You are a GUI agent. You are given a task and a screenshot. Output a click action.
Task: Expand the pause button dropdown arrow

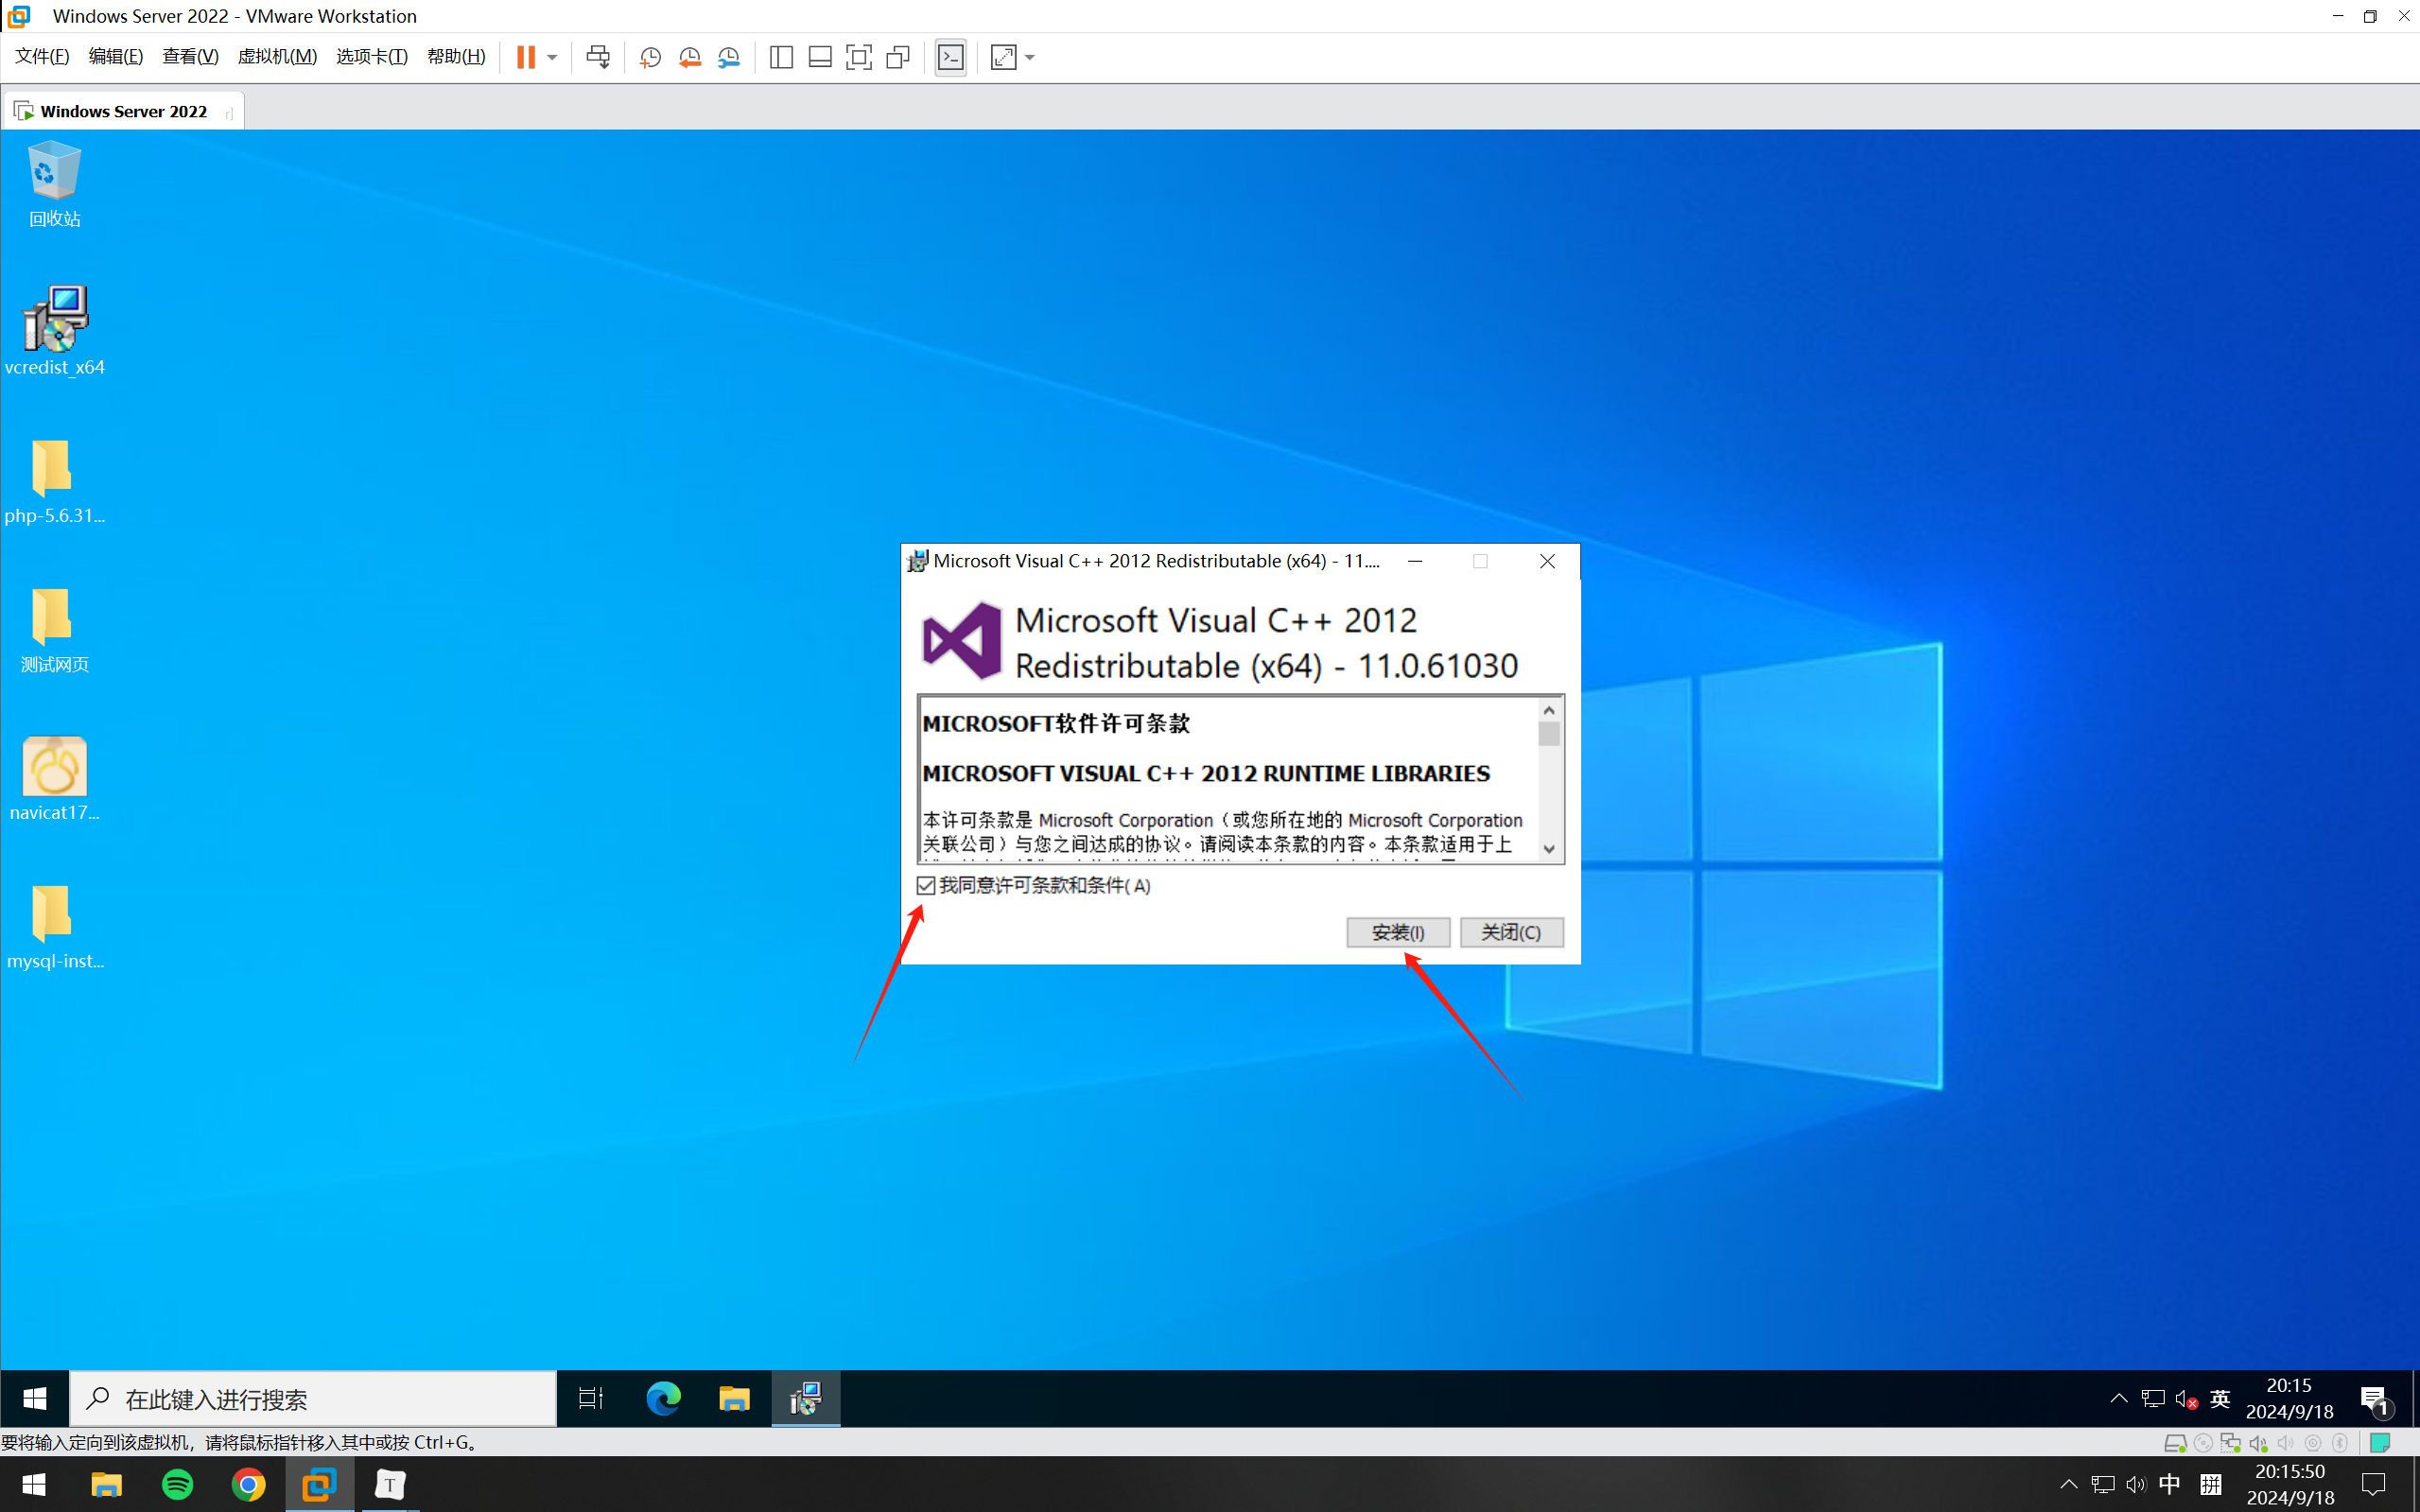[552, 57]
